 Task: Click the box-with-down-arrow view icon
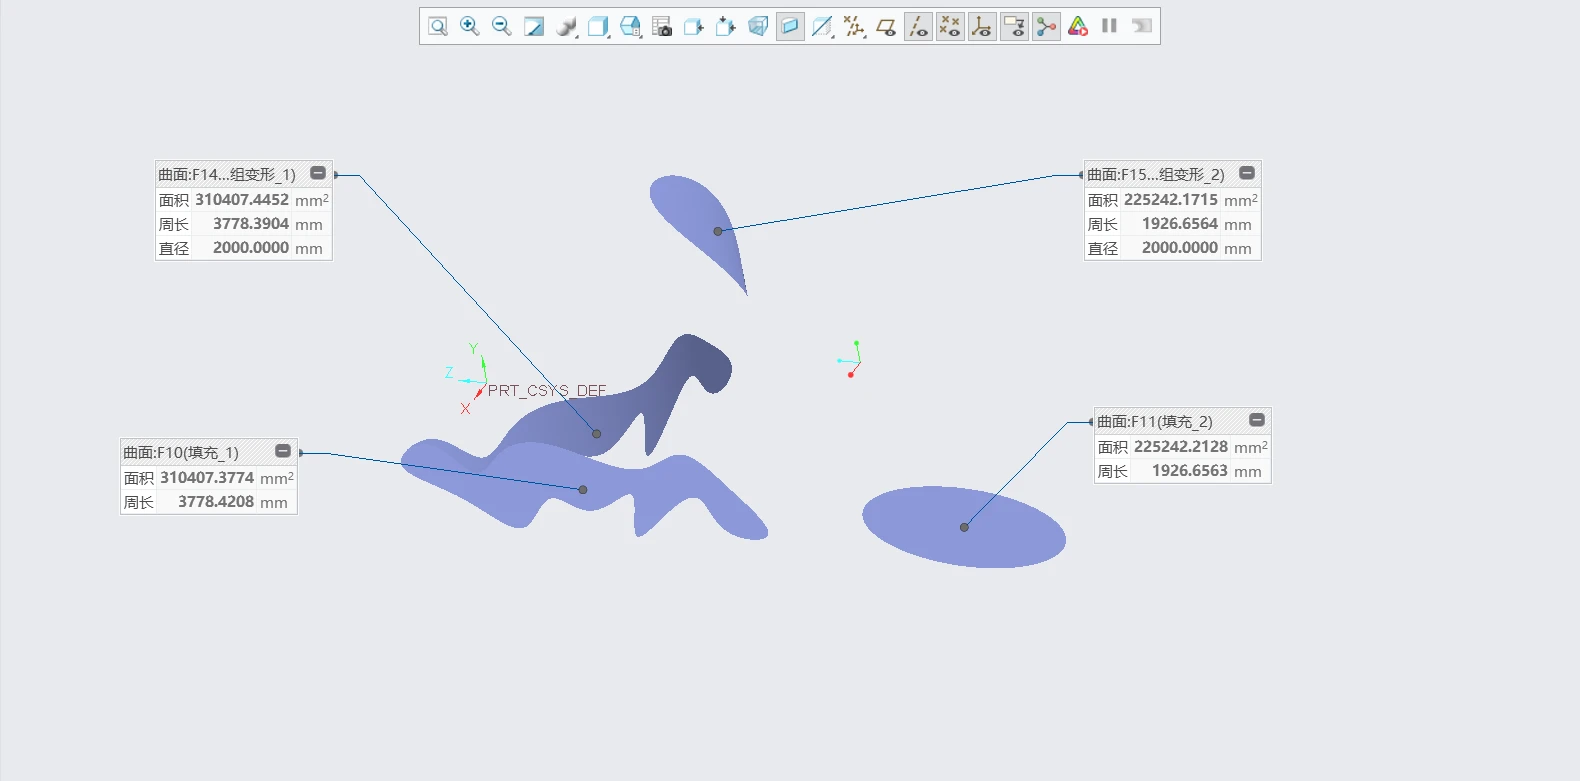click(726, 26)
